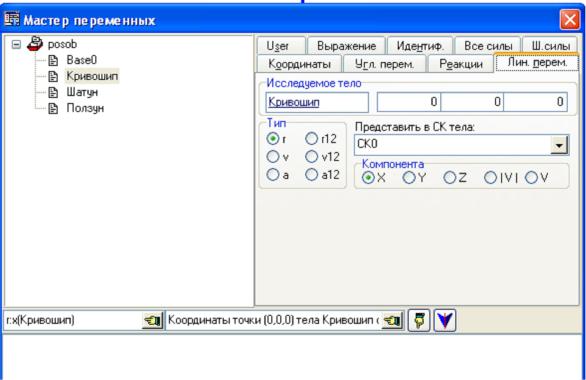Viewport: 586px width, 380px height.
Task: Switch to the Ш.силы tab
Action: (x=550, y=46)
